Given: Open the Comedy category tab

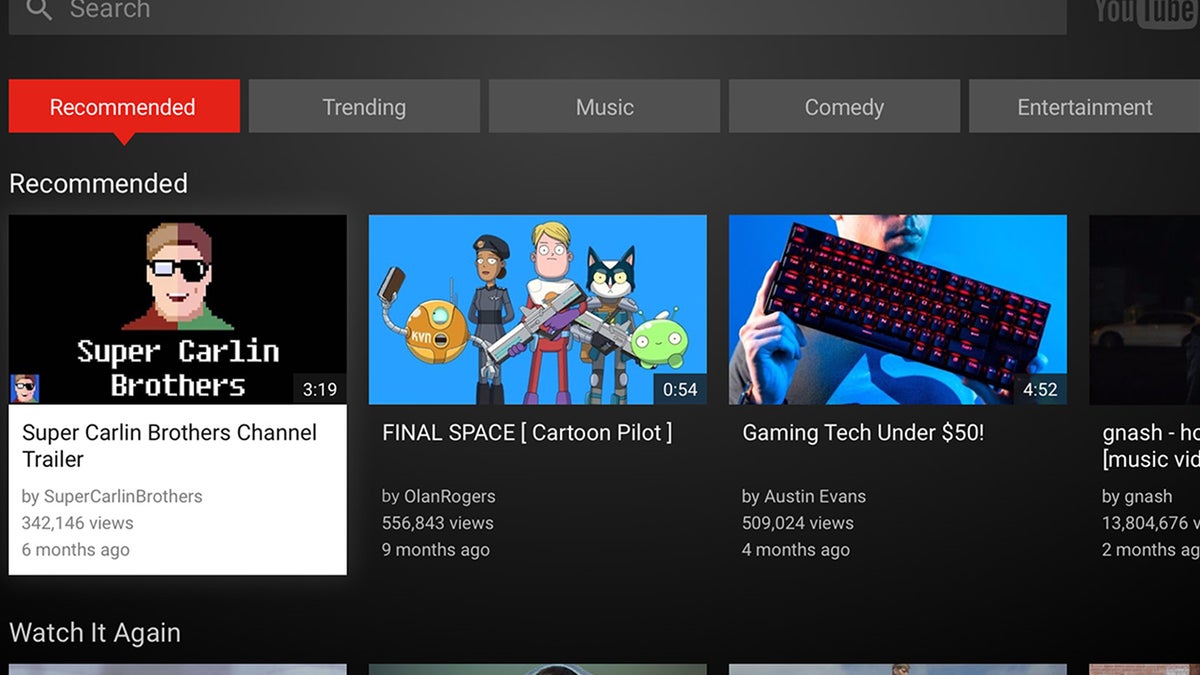Looking at the screenshot, I should [x=844, y=107].
